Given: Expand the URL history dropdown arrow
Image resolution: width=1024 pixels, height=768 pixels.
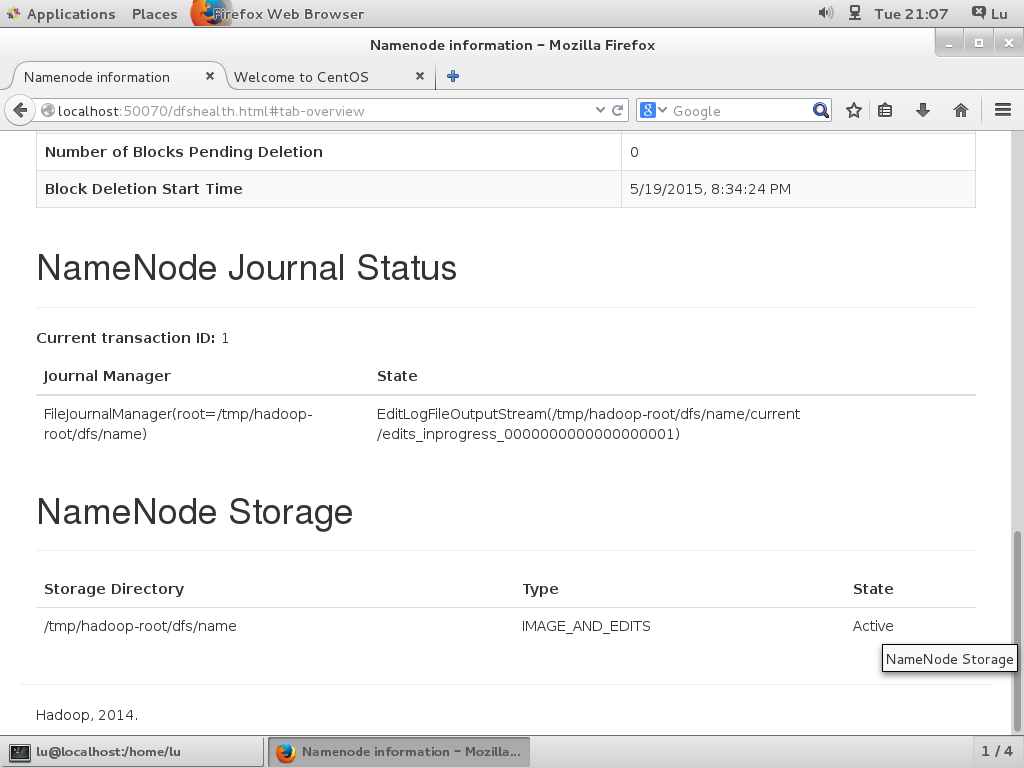Looking at the screenshot, I should [x=600, y=110].
